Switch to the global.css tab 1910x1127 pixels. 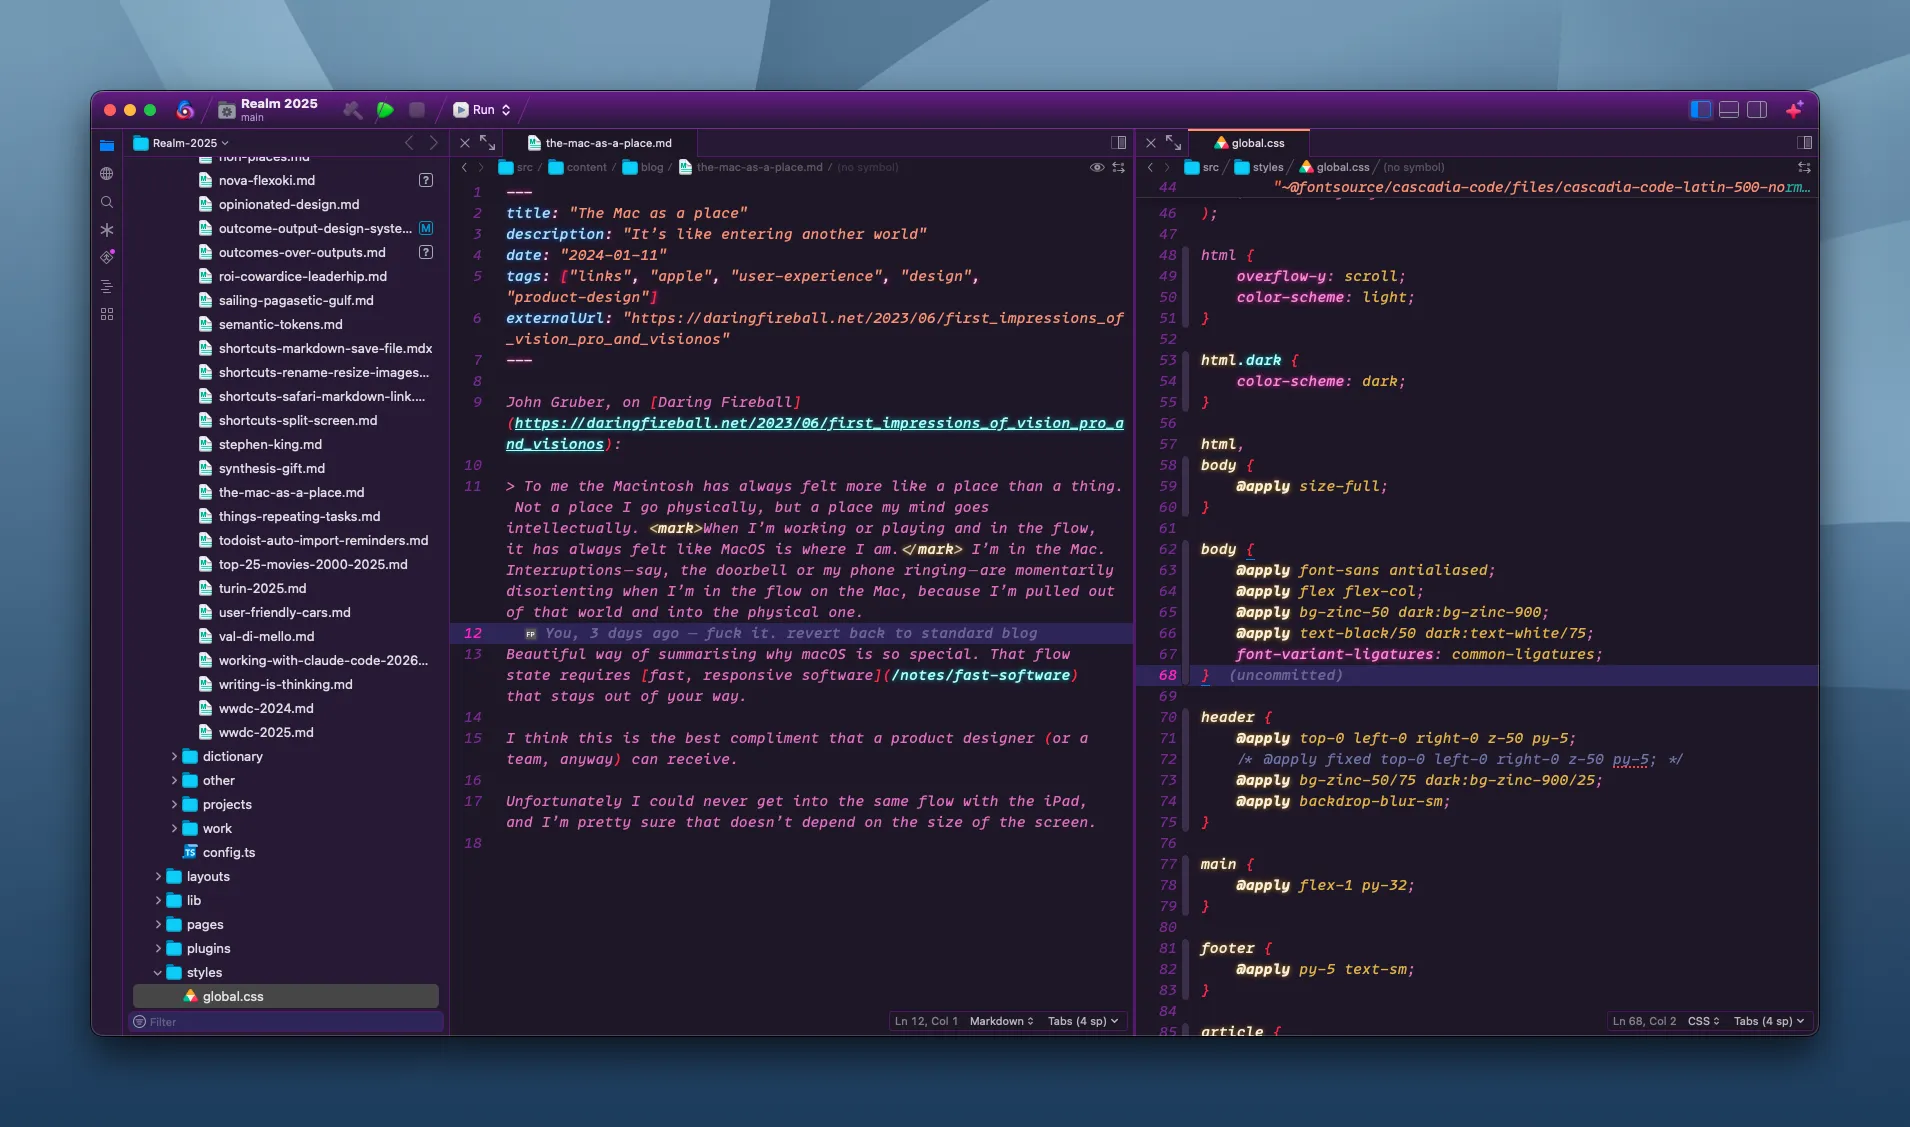click(1249, 143)
